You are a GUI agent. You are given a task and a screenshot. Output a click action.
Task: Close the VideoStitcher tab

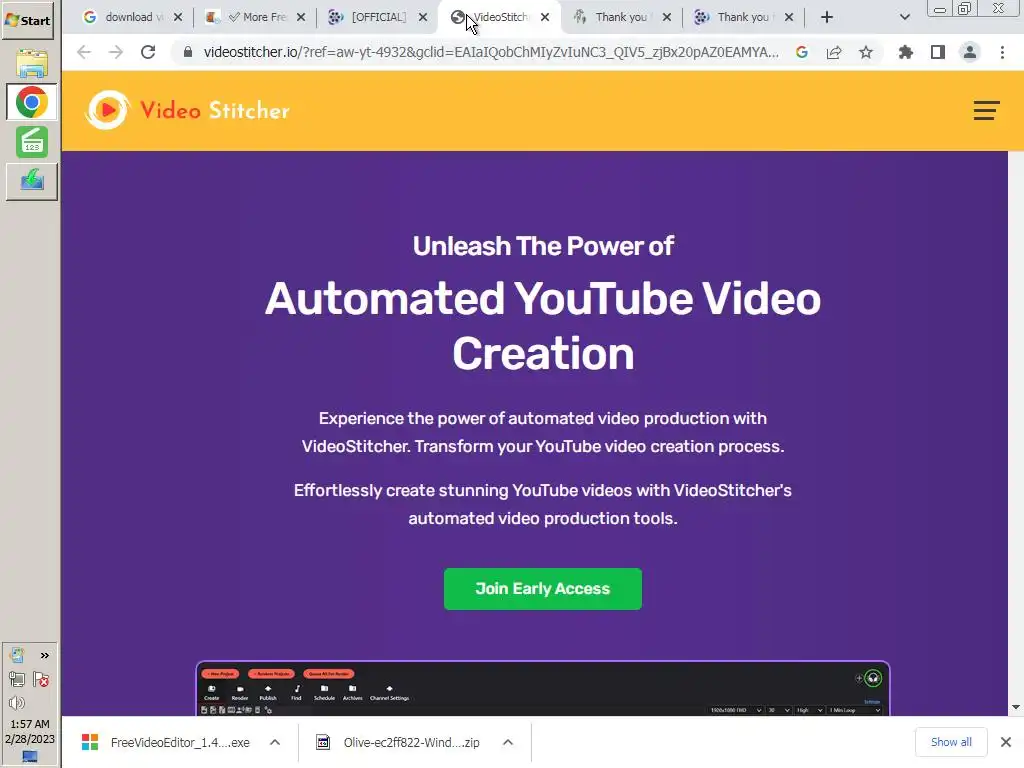click(545, 18)
